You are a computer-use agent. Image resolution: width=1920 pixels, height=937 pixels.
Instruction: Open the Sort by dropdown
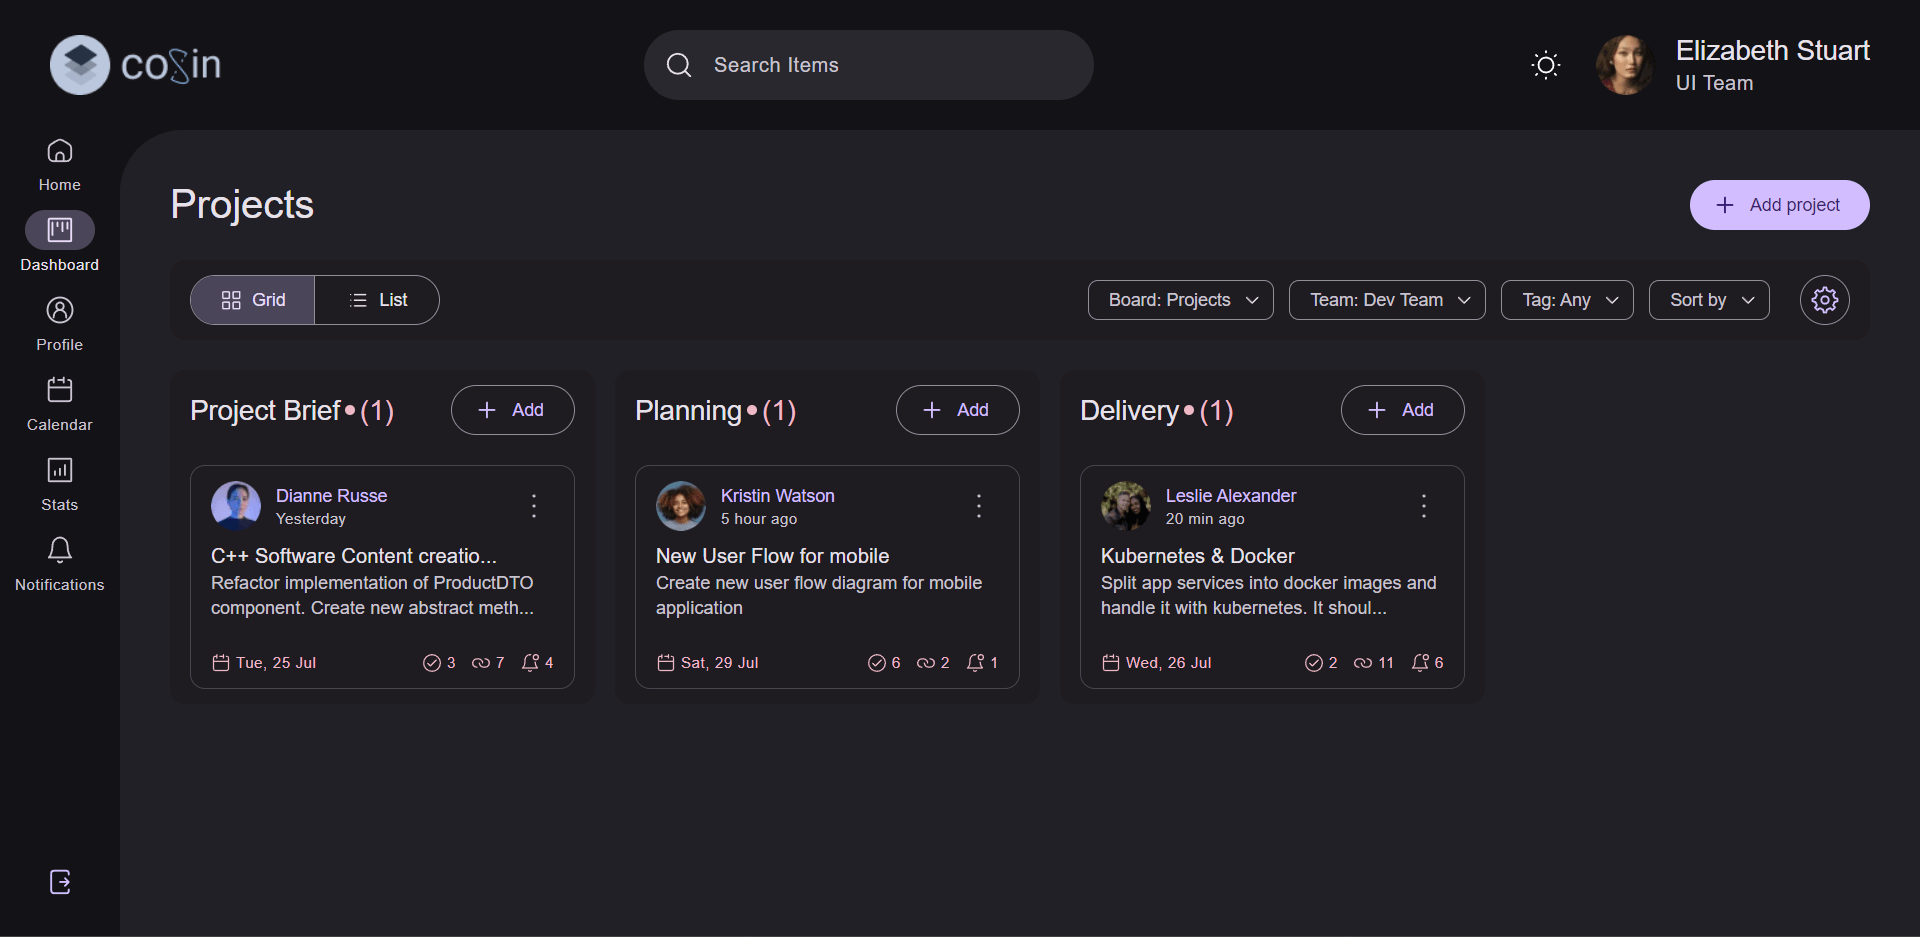pos(1708,300)
